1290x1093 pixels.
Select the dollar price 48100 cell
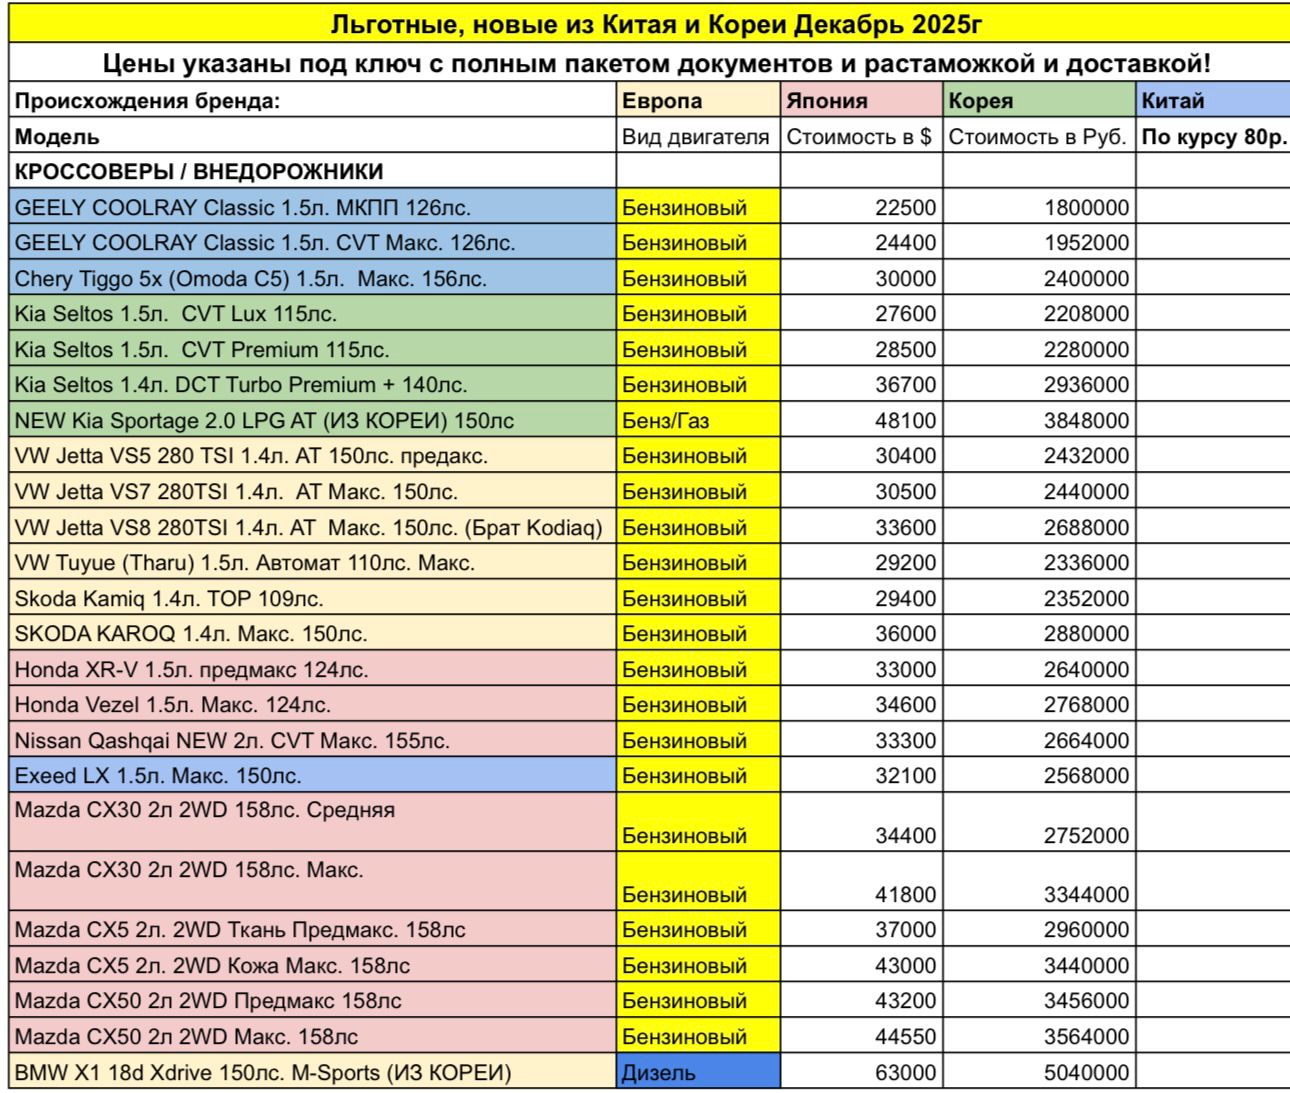860,421
